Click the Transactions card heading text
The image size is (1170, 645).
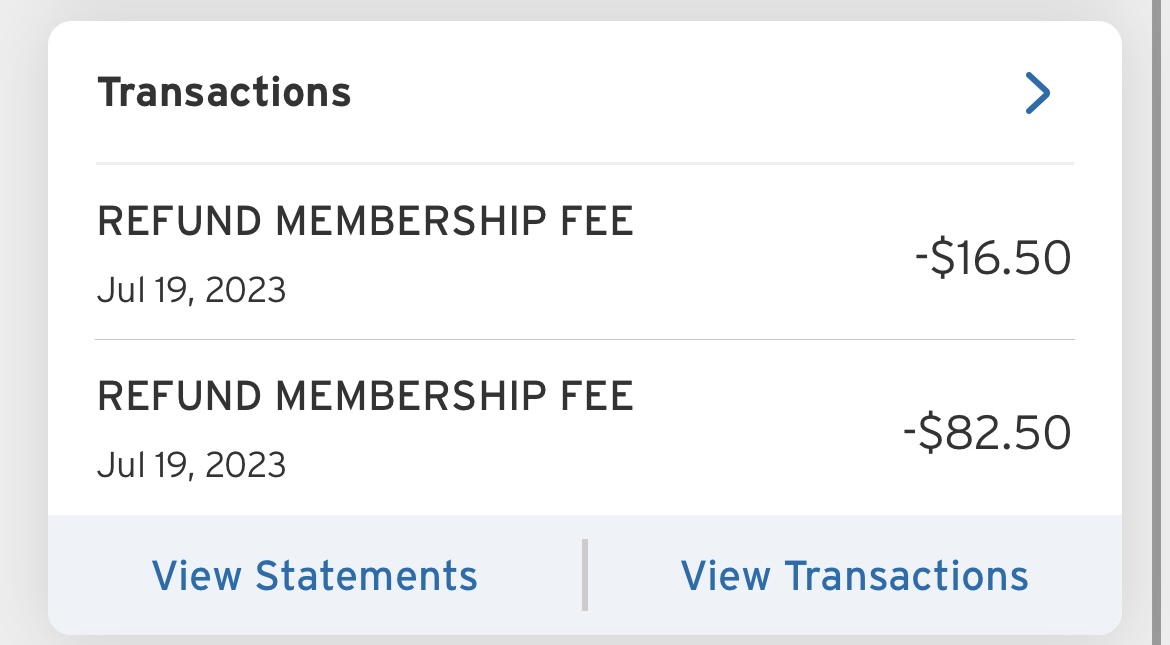tap(224, 93)
